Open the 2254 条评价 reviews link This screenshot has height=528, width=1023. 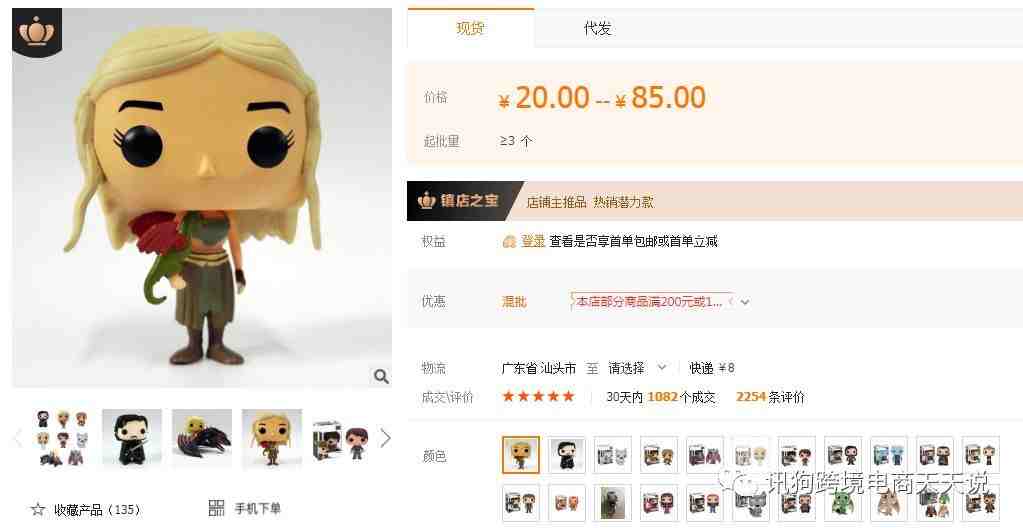770,397
